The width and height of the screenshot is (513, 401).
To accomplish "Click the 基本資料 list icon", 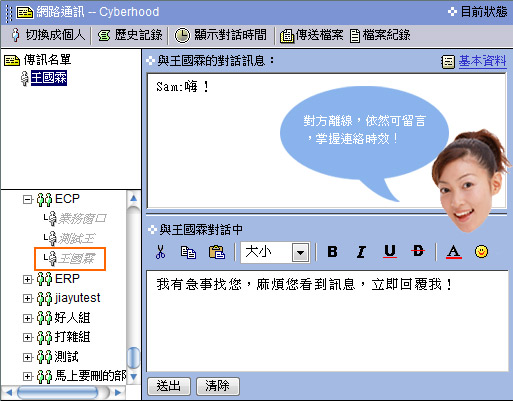I will (448, 62).
